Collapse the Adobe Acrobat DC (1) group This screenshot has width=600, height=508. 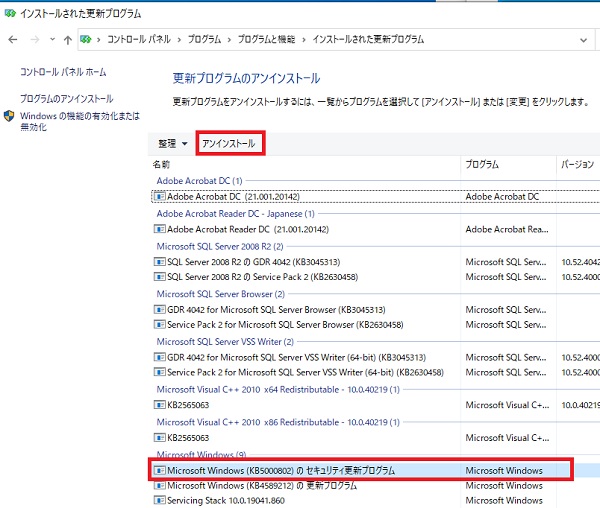point(199,181)
